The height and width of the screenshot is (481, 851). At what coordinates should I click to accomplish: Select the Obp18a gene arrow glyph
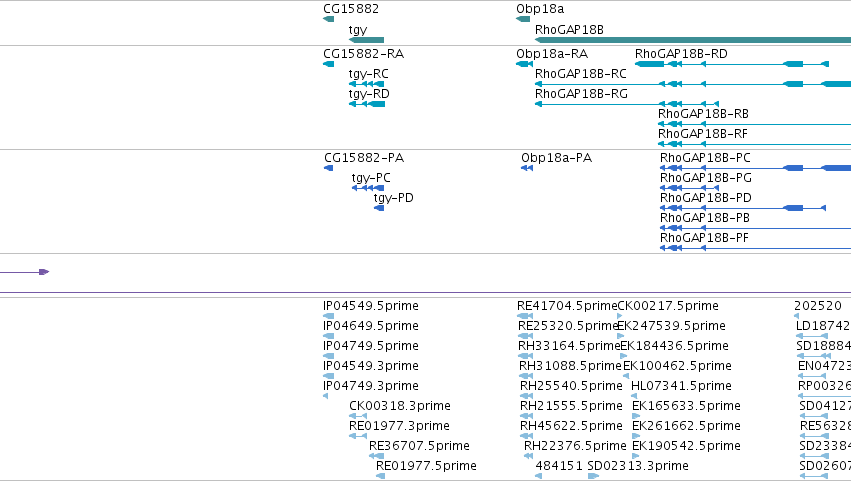coord(523,19)
